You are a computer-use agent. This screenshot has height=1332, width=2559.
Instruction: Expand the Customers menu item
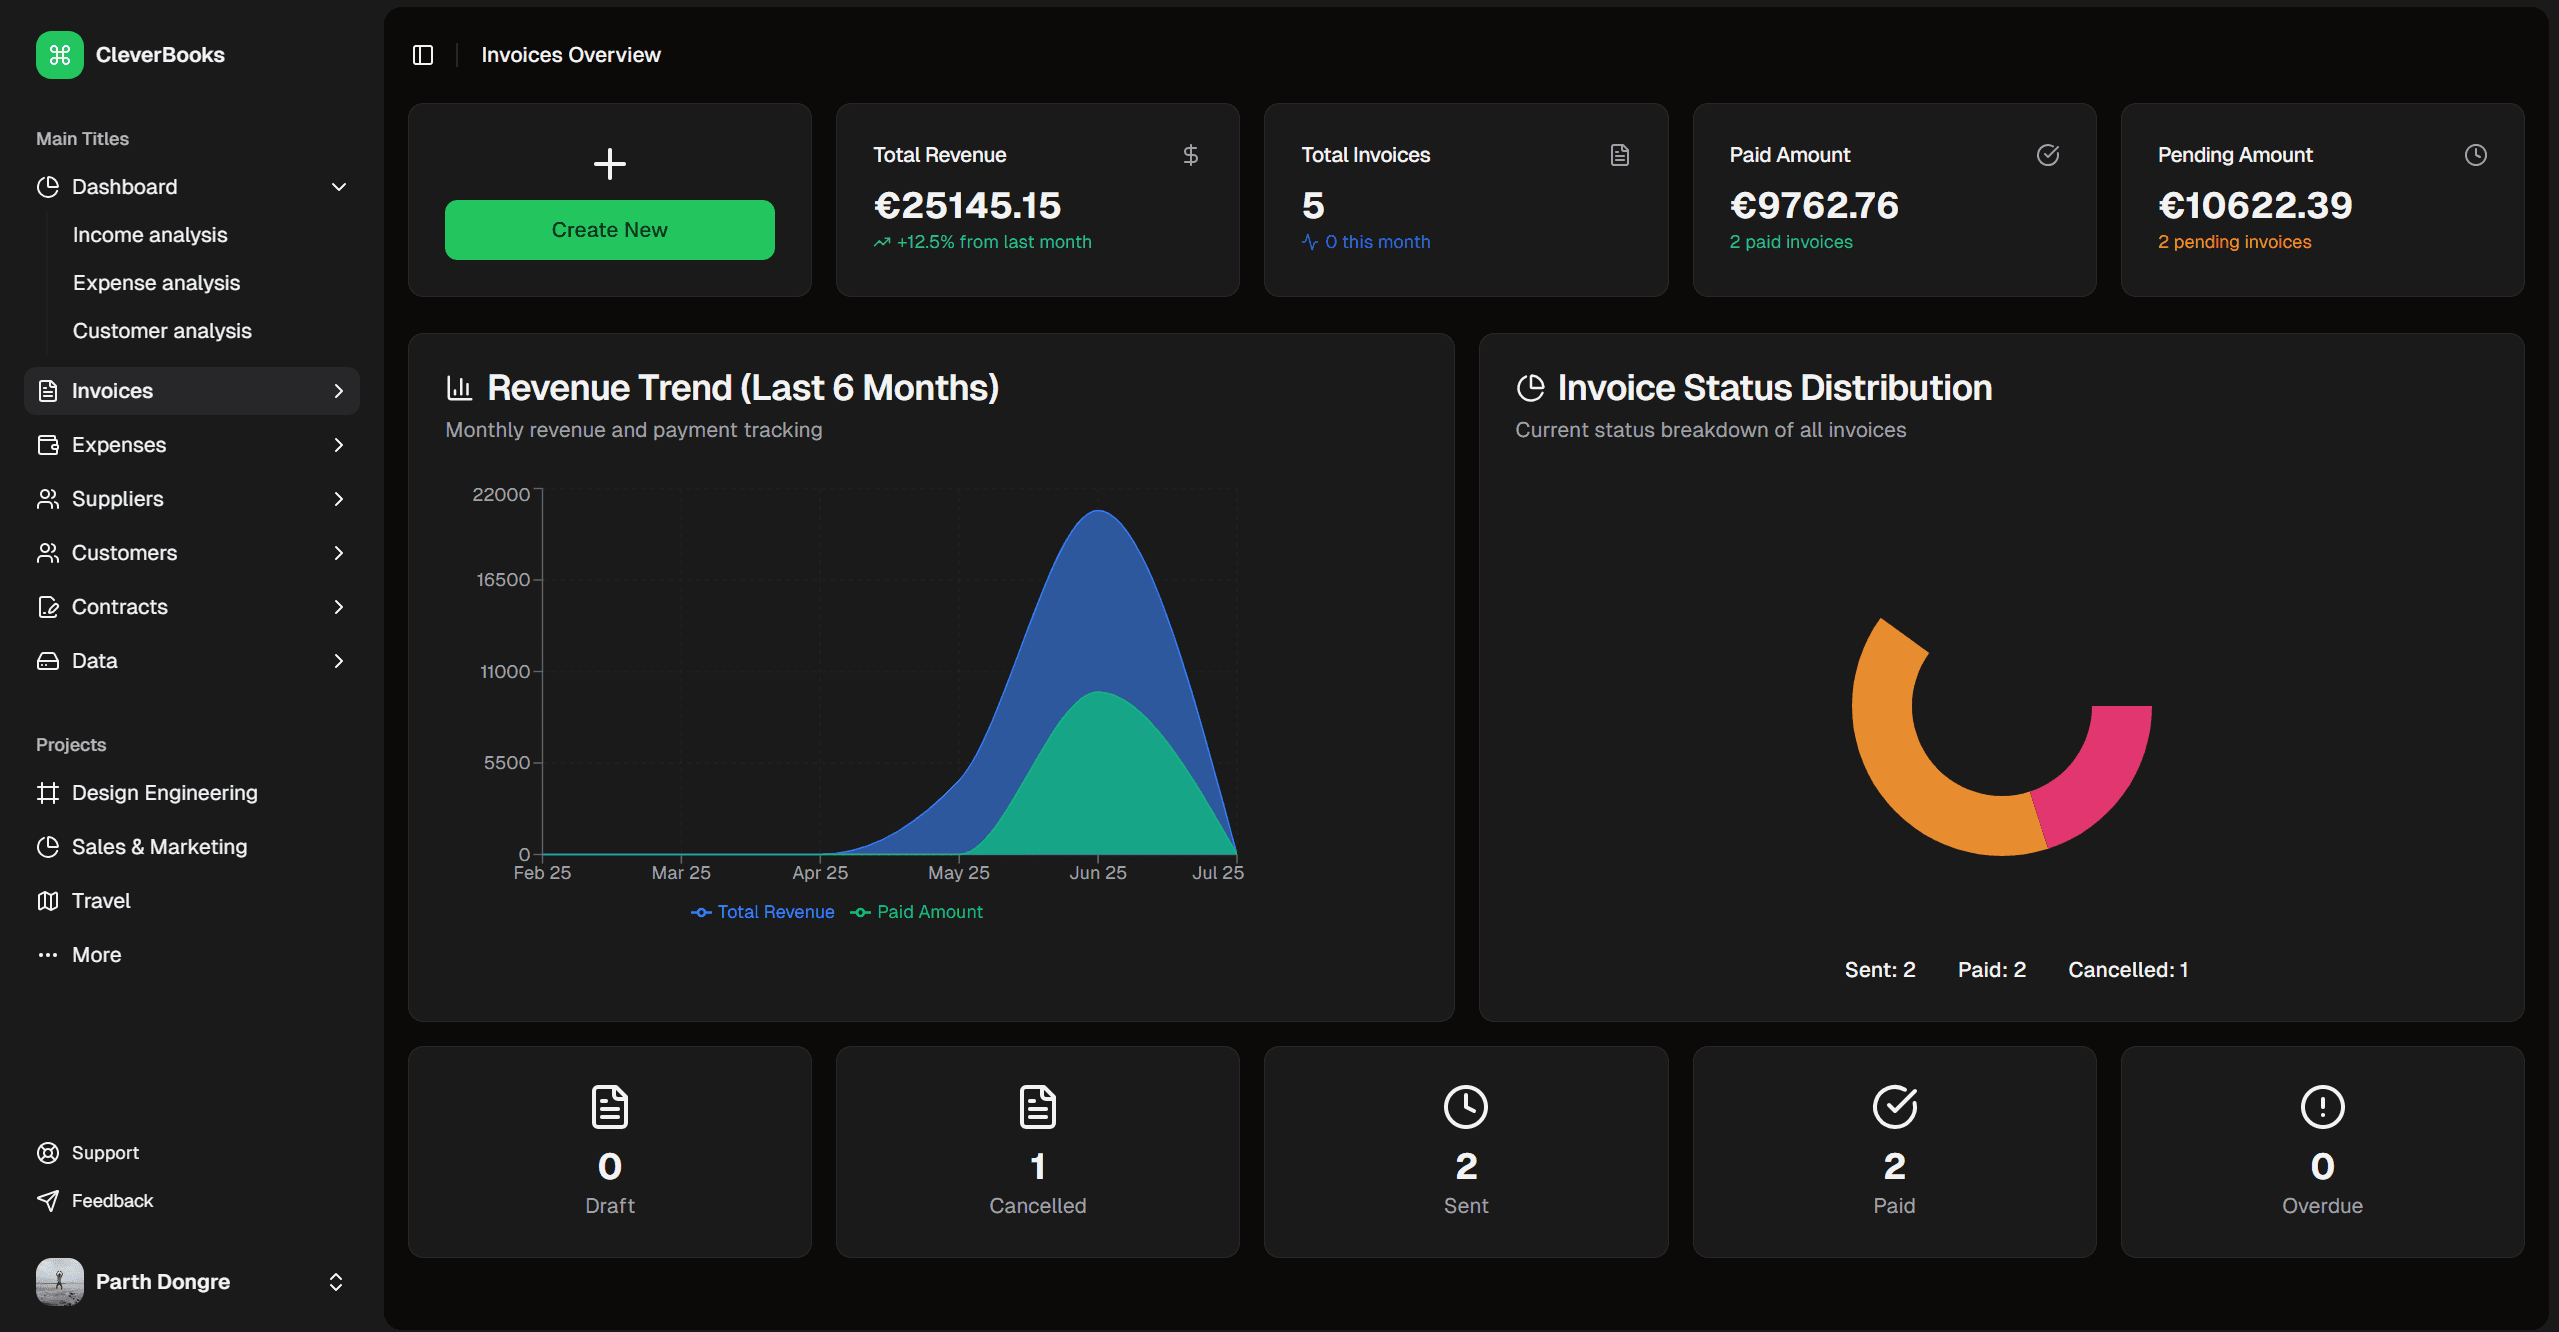pyautogui.click(x=338, y=552)
